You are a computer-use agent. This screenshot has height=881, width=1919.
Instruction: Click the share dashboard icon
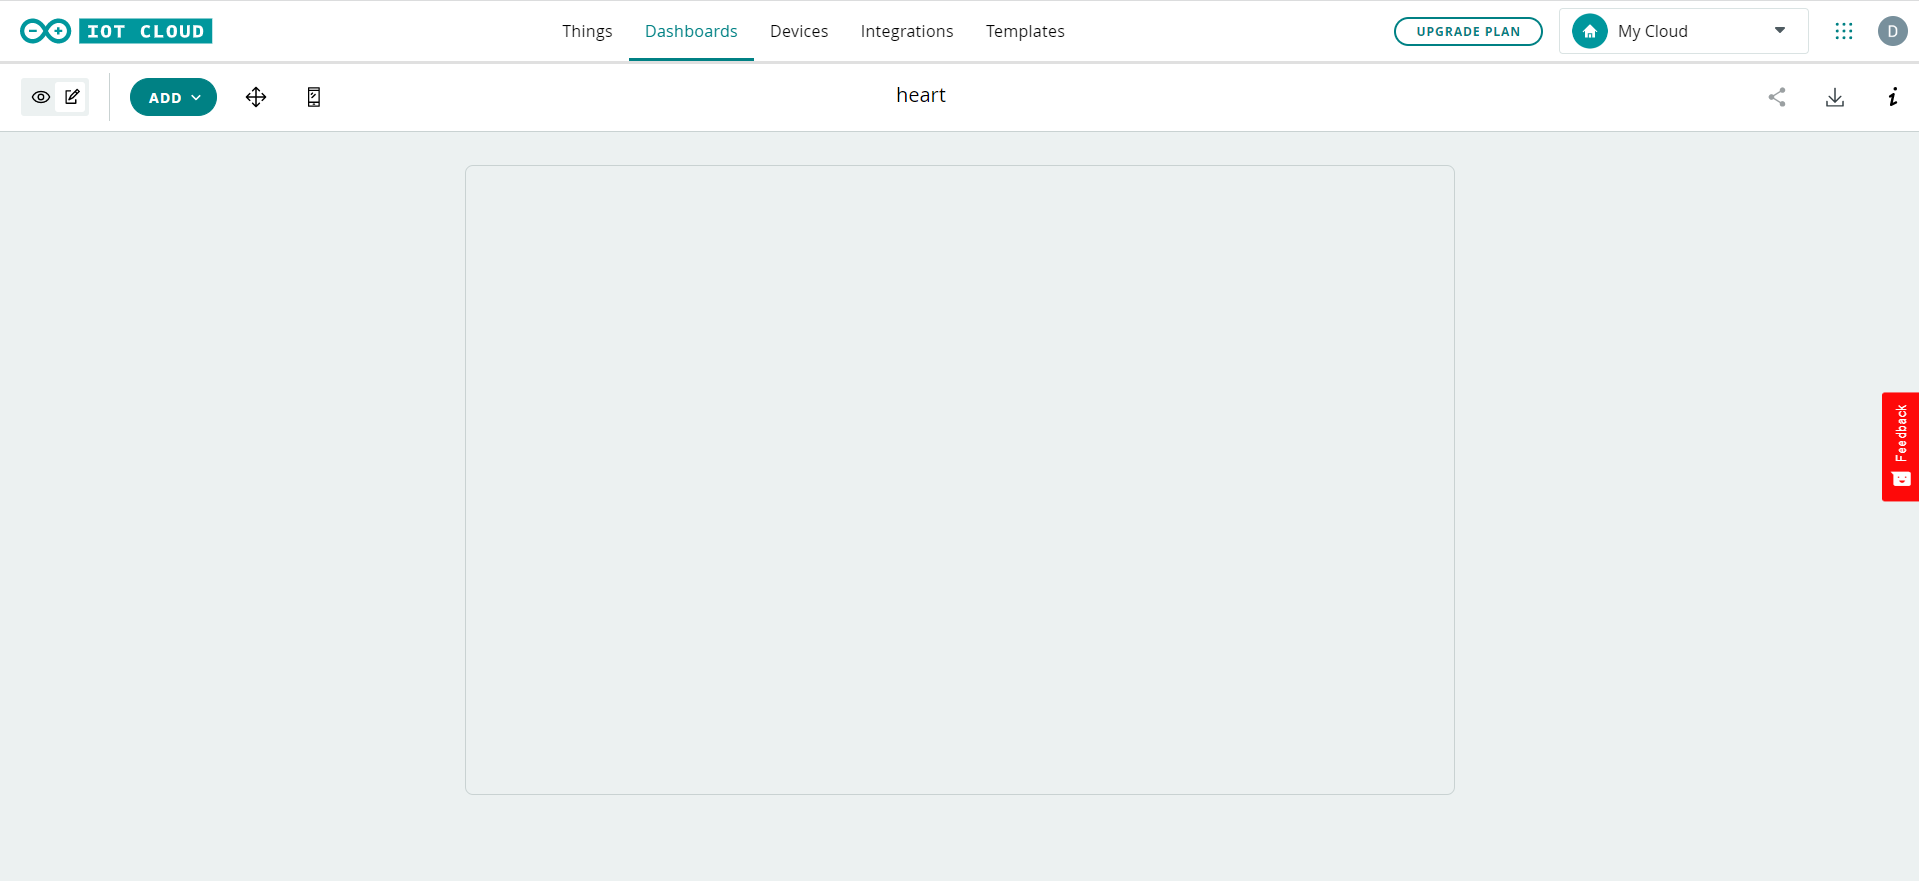click(x=1776, y=97)
